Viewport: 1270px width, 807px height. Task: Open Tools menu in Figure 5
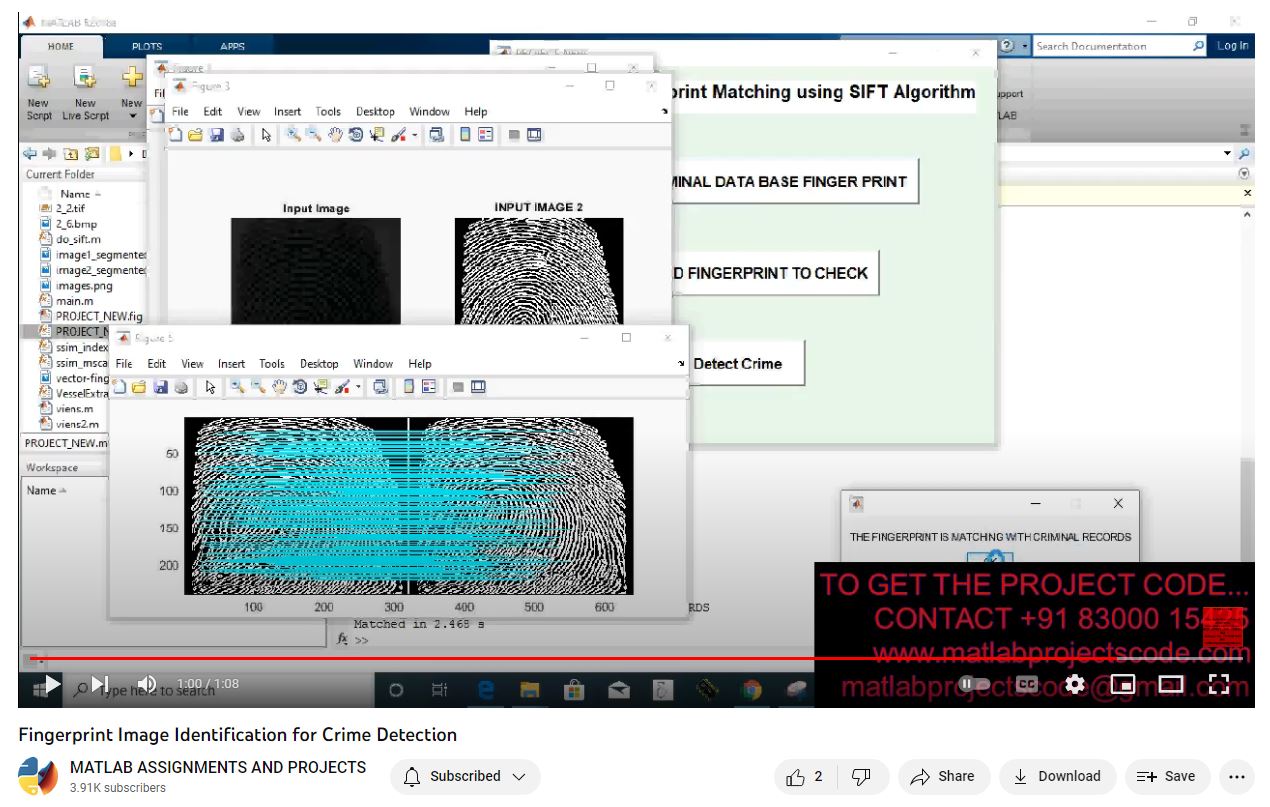(x=272, y=364)
